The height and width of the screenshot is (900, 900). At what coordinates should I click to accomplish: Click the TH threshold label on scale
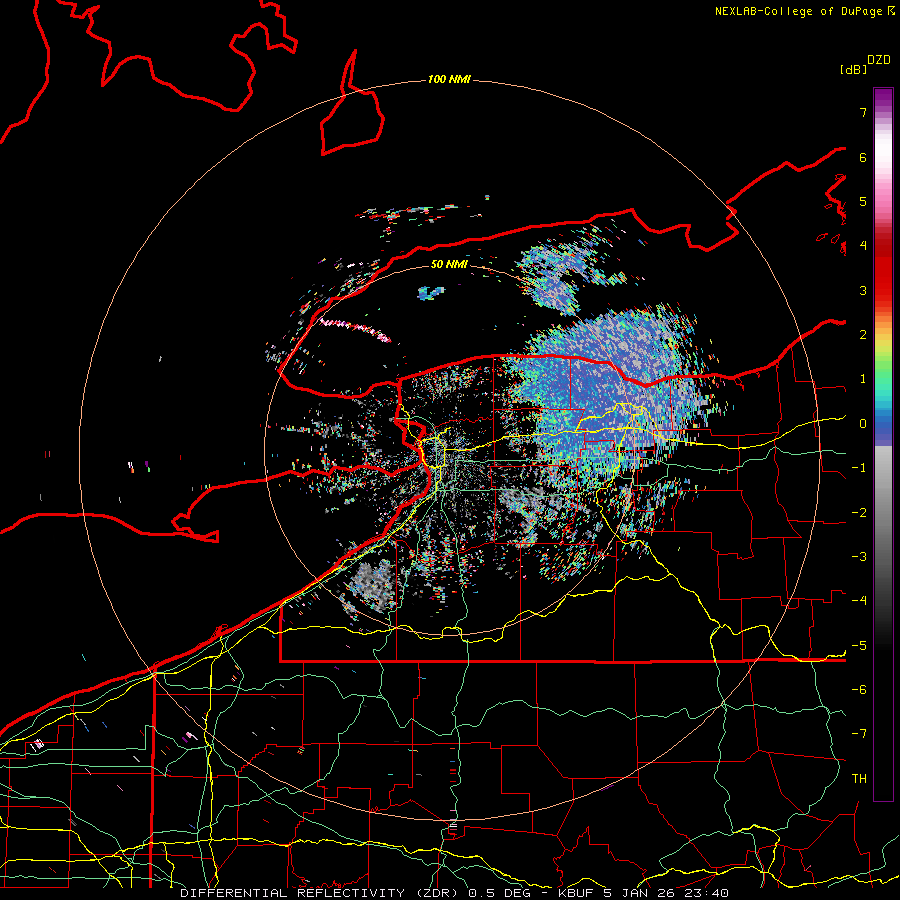coord(859,779)
